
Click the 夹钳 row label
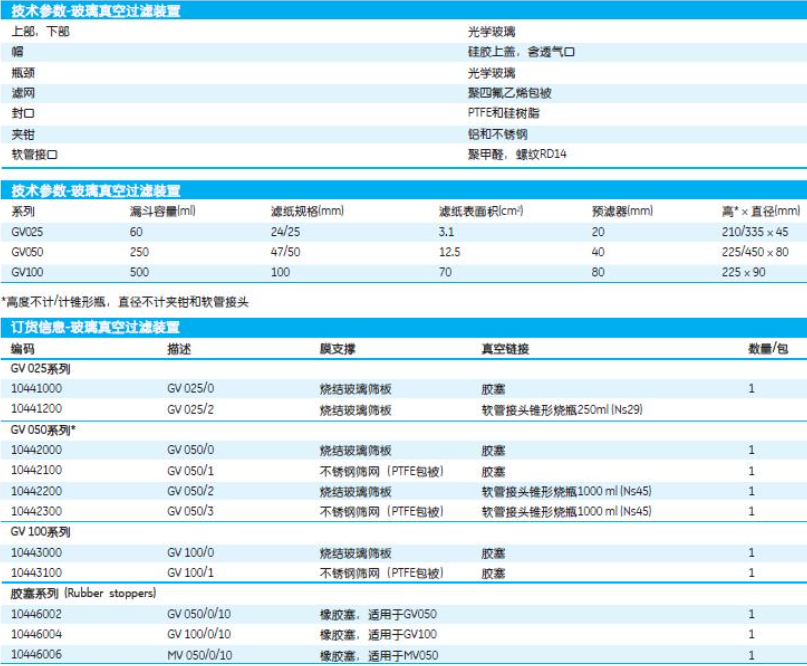pyautogui.click(x=23, y=134)
